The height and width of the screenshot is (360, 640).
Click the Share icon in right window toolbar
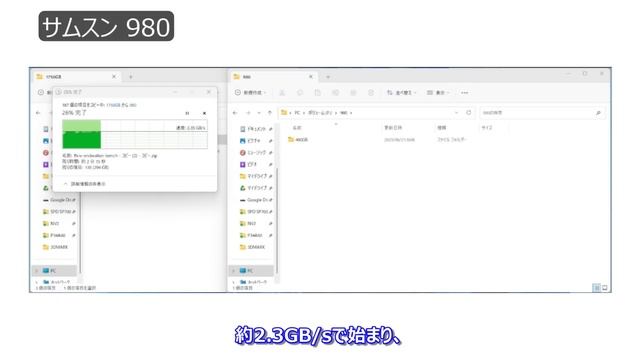coord(353,93)
